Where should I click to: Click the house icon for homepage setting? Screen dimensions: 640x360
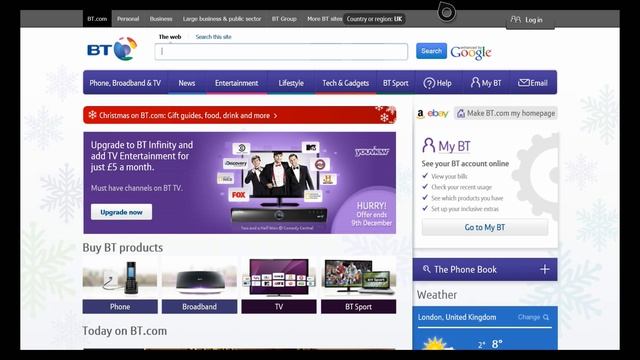[x=461, y=113]
